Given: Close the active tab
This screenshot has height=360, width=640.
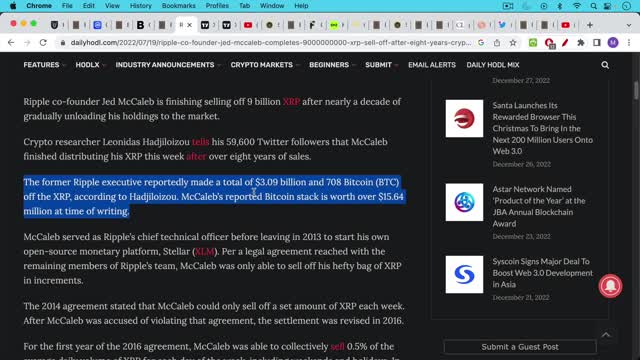Looking at the screenshot, I should [189, 25].
